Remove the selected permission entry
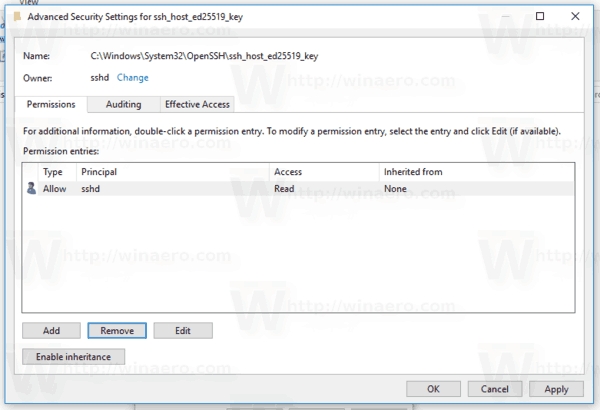Viewport: 600px width, 410px height. click(x=117, y=330)
